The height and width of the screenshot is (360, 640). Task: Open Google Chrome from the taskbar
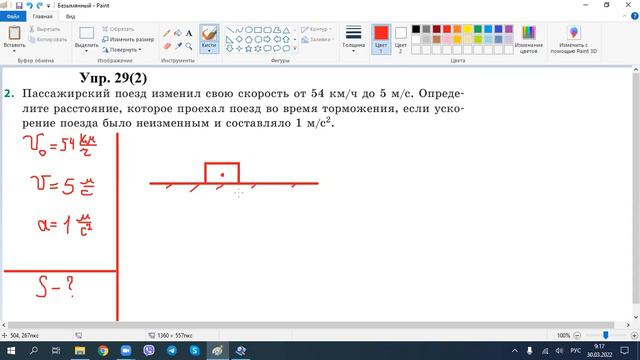coord(103,351)
